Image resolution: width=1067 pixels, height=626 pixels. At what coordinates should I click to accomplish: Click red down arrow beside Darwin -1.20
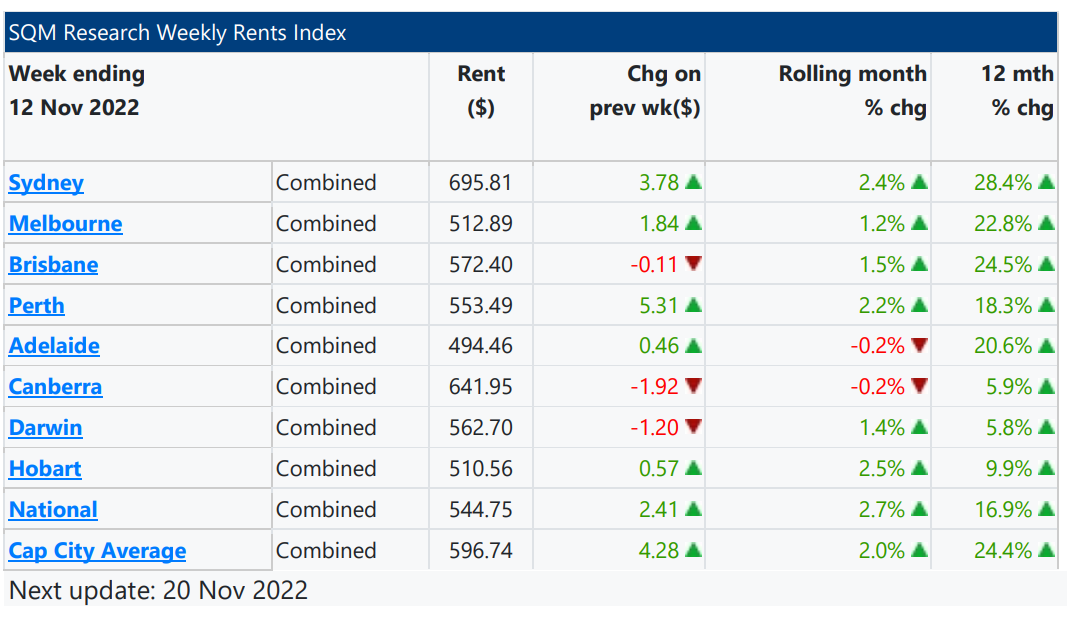(x=693, y=428)
